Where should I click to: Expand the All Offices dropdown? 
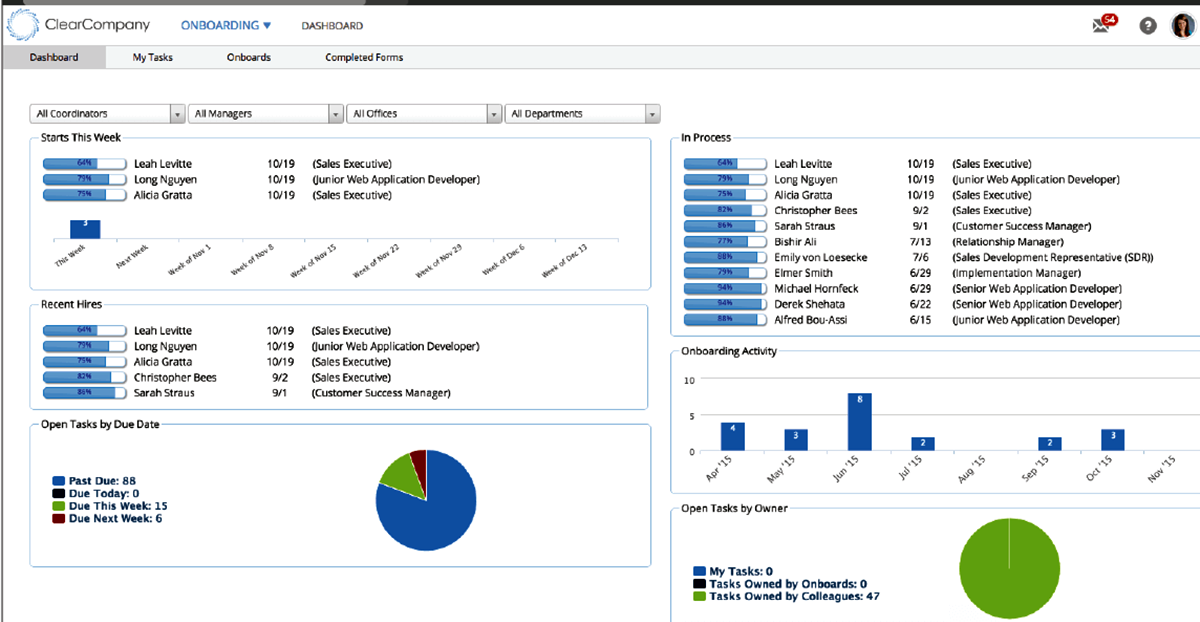[x=424, y=114]
